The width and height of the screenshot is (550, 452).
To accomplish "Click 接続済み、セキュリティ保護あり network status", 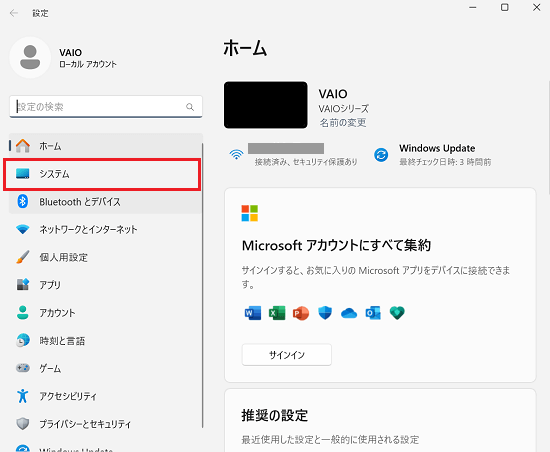I will point(306,162).
